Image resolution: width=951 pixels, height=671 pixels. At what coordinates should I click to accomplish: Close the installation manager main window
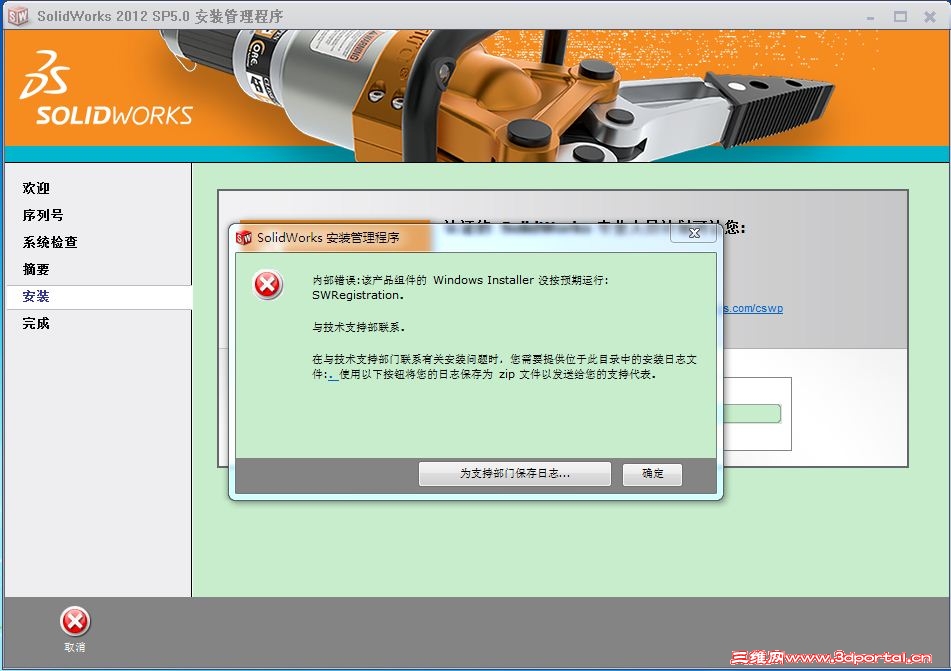tap(930, 16)
